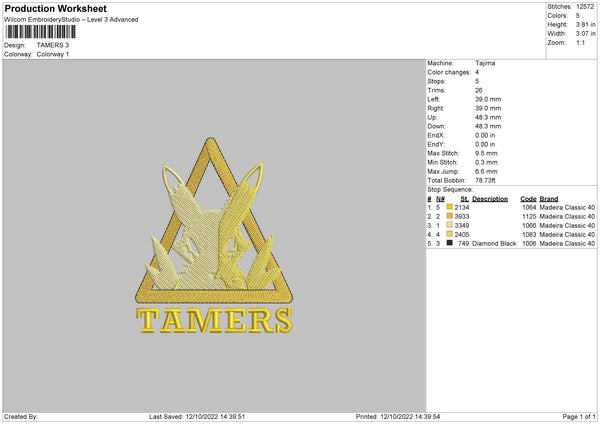Click the 'Last Saved' timestamp in footer
Viewport: 600px width, 424px height.
coord(197,417)
